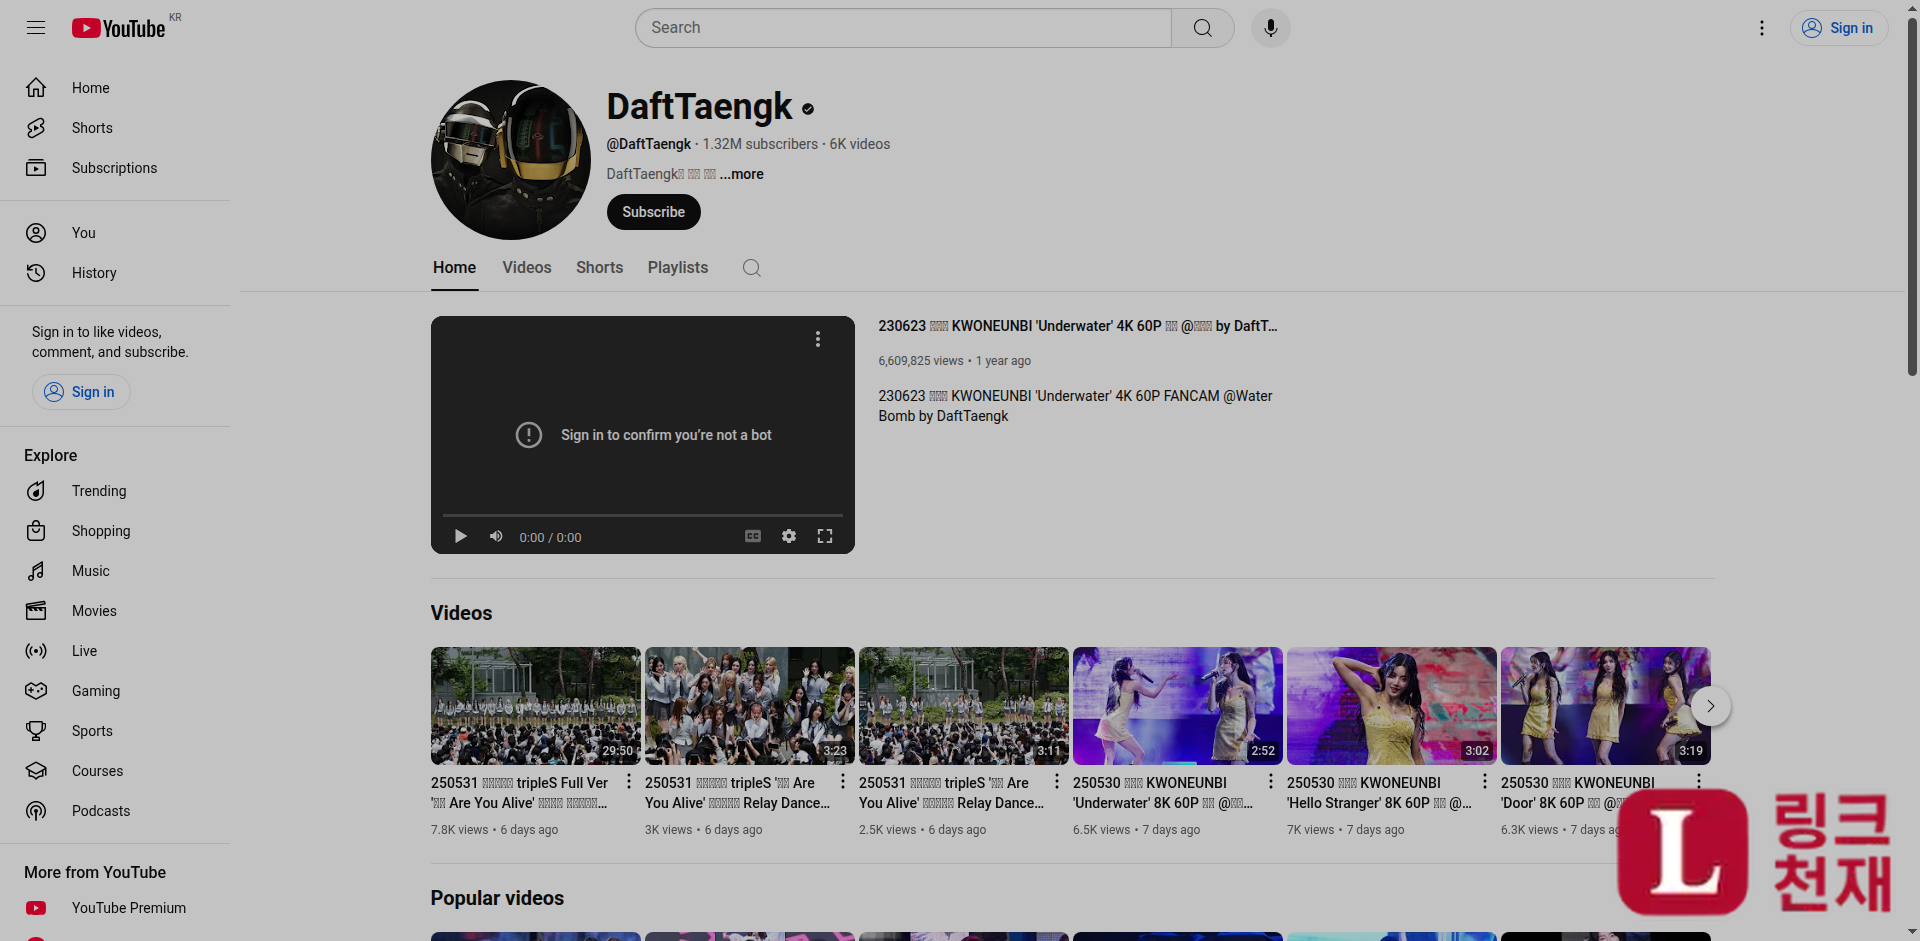Open options menu for Hello Stranger video

point(1485,781)
